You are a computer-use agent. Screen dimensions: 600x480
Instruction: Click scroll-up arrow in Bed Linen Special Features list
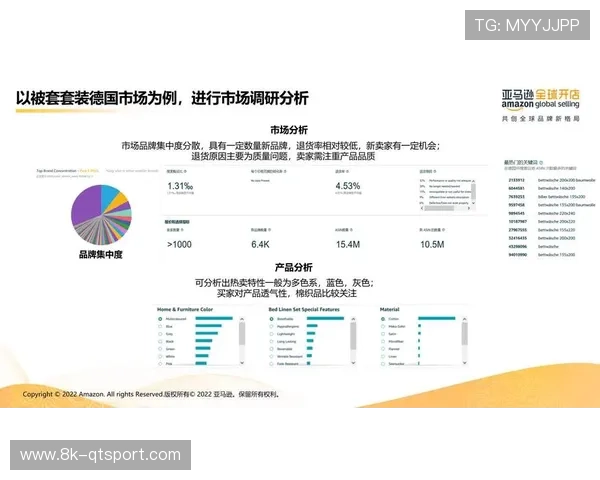[x=353, y=319]
